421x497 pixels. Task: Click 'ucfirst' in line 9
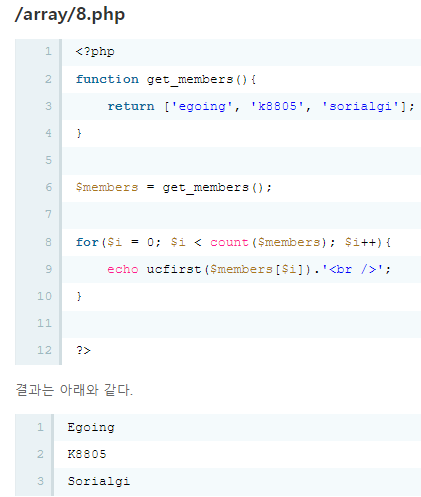point(174,269)
